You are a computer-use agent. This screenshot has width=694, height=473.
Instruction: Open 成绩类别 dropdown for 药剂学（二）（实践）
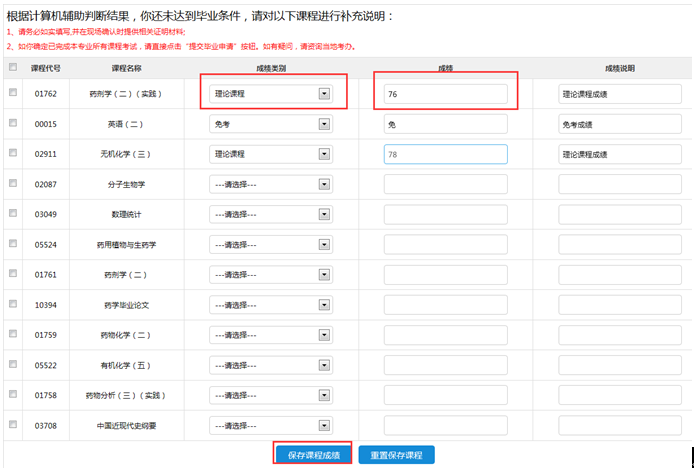[x=271, y=94]
